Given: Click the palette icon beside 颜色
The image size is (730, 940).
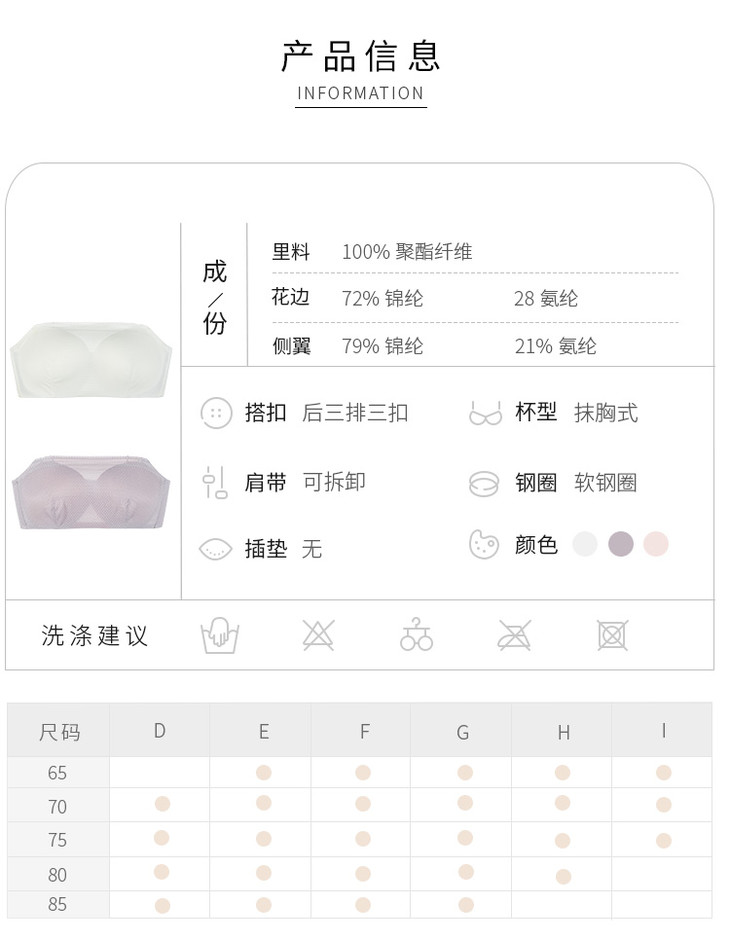Looking at the screenshot, I should pyautogui.click(x=484, y=544).
